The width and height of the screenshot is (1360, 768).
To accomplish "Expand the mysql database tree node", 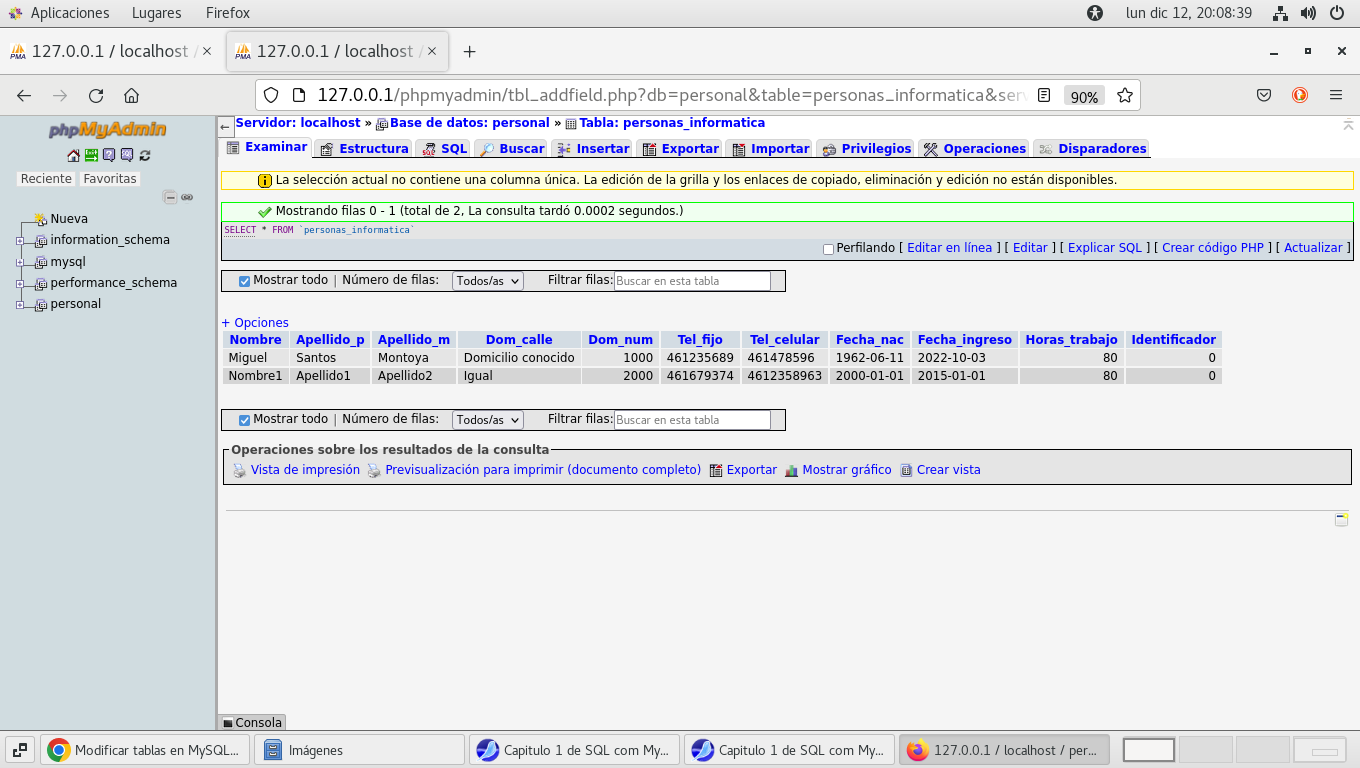I will pyautogui.click(x=20, y=262).
